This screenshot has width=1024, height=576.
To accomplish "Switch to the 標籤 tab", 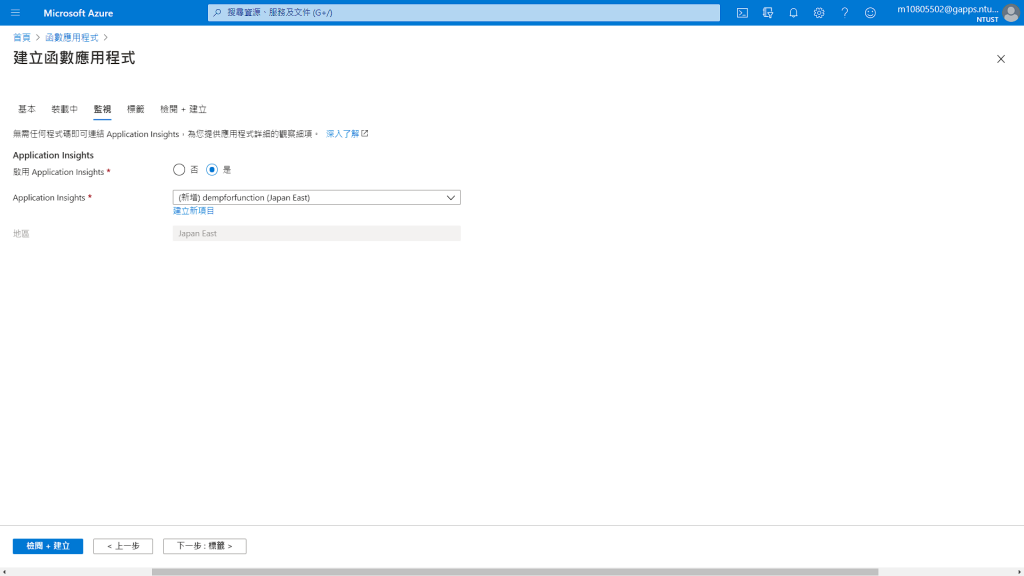I will (136, 109).
